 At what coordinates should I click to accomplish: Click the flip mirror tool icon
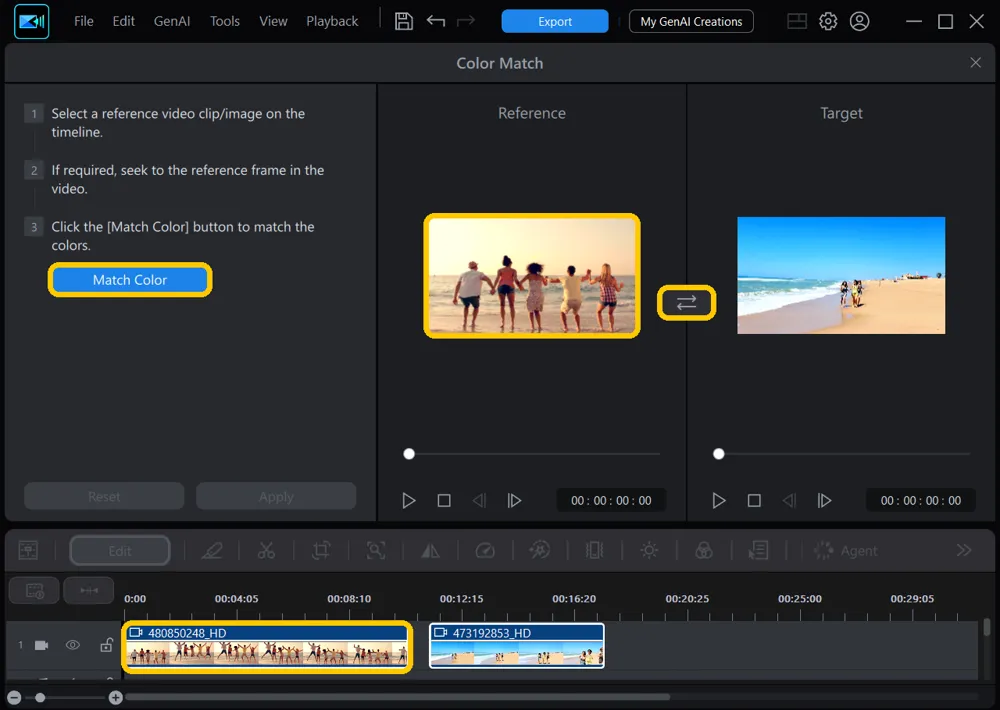click(430, 551)
